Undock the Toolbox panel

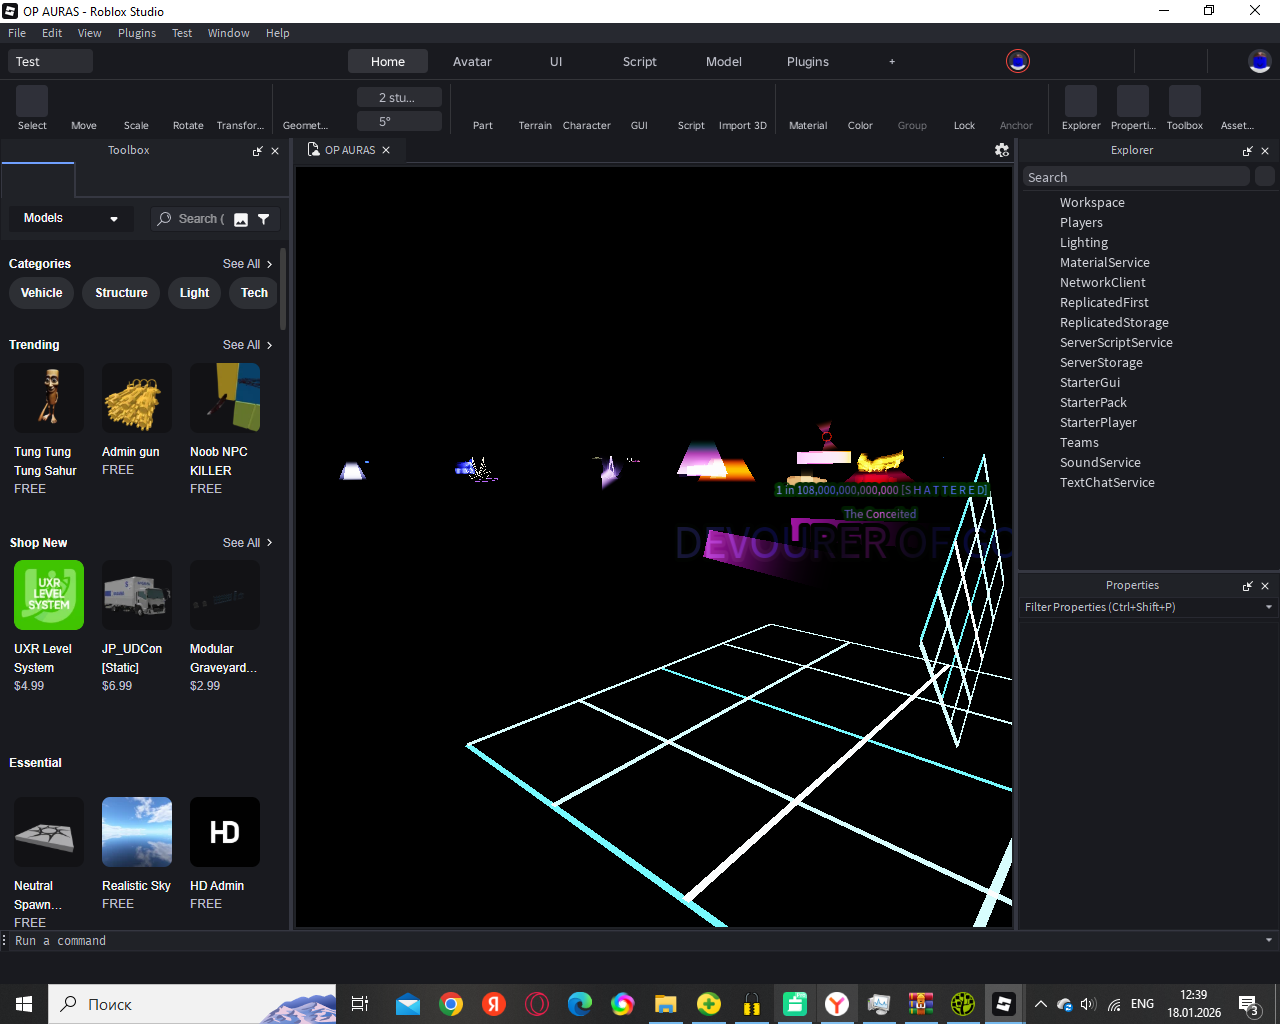(258, 151)
